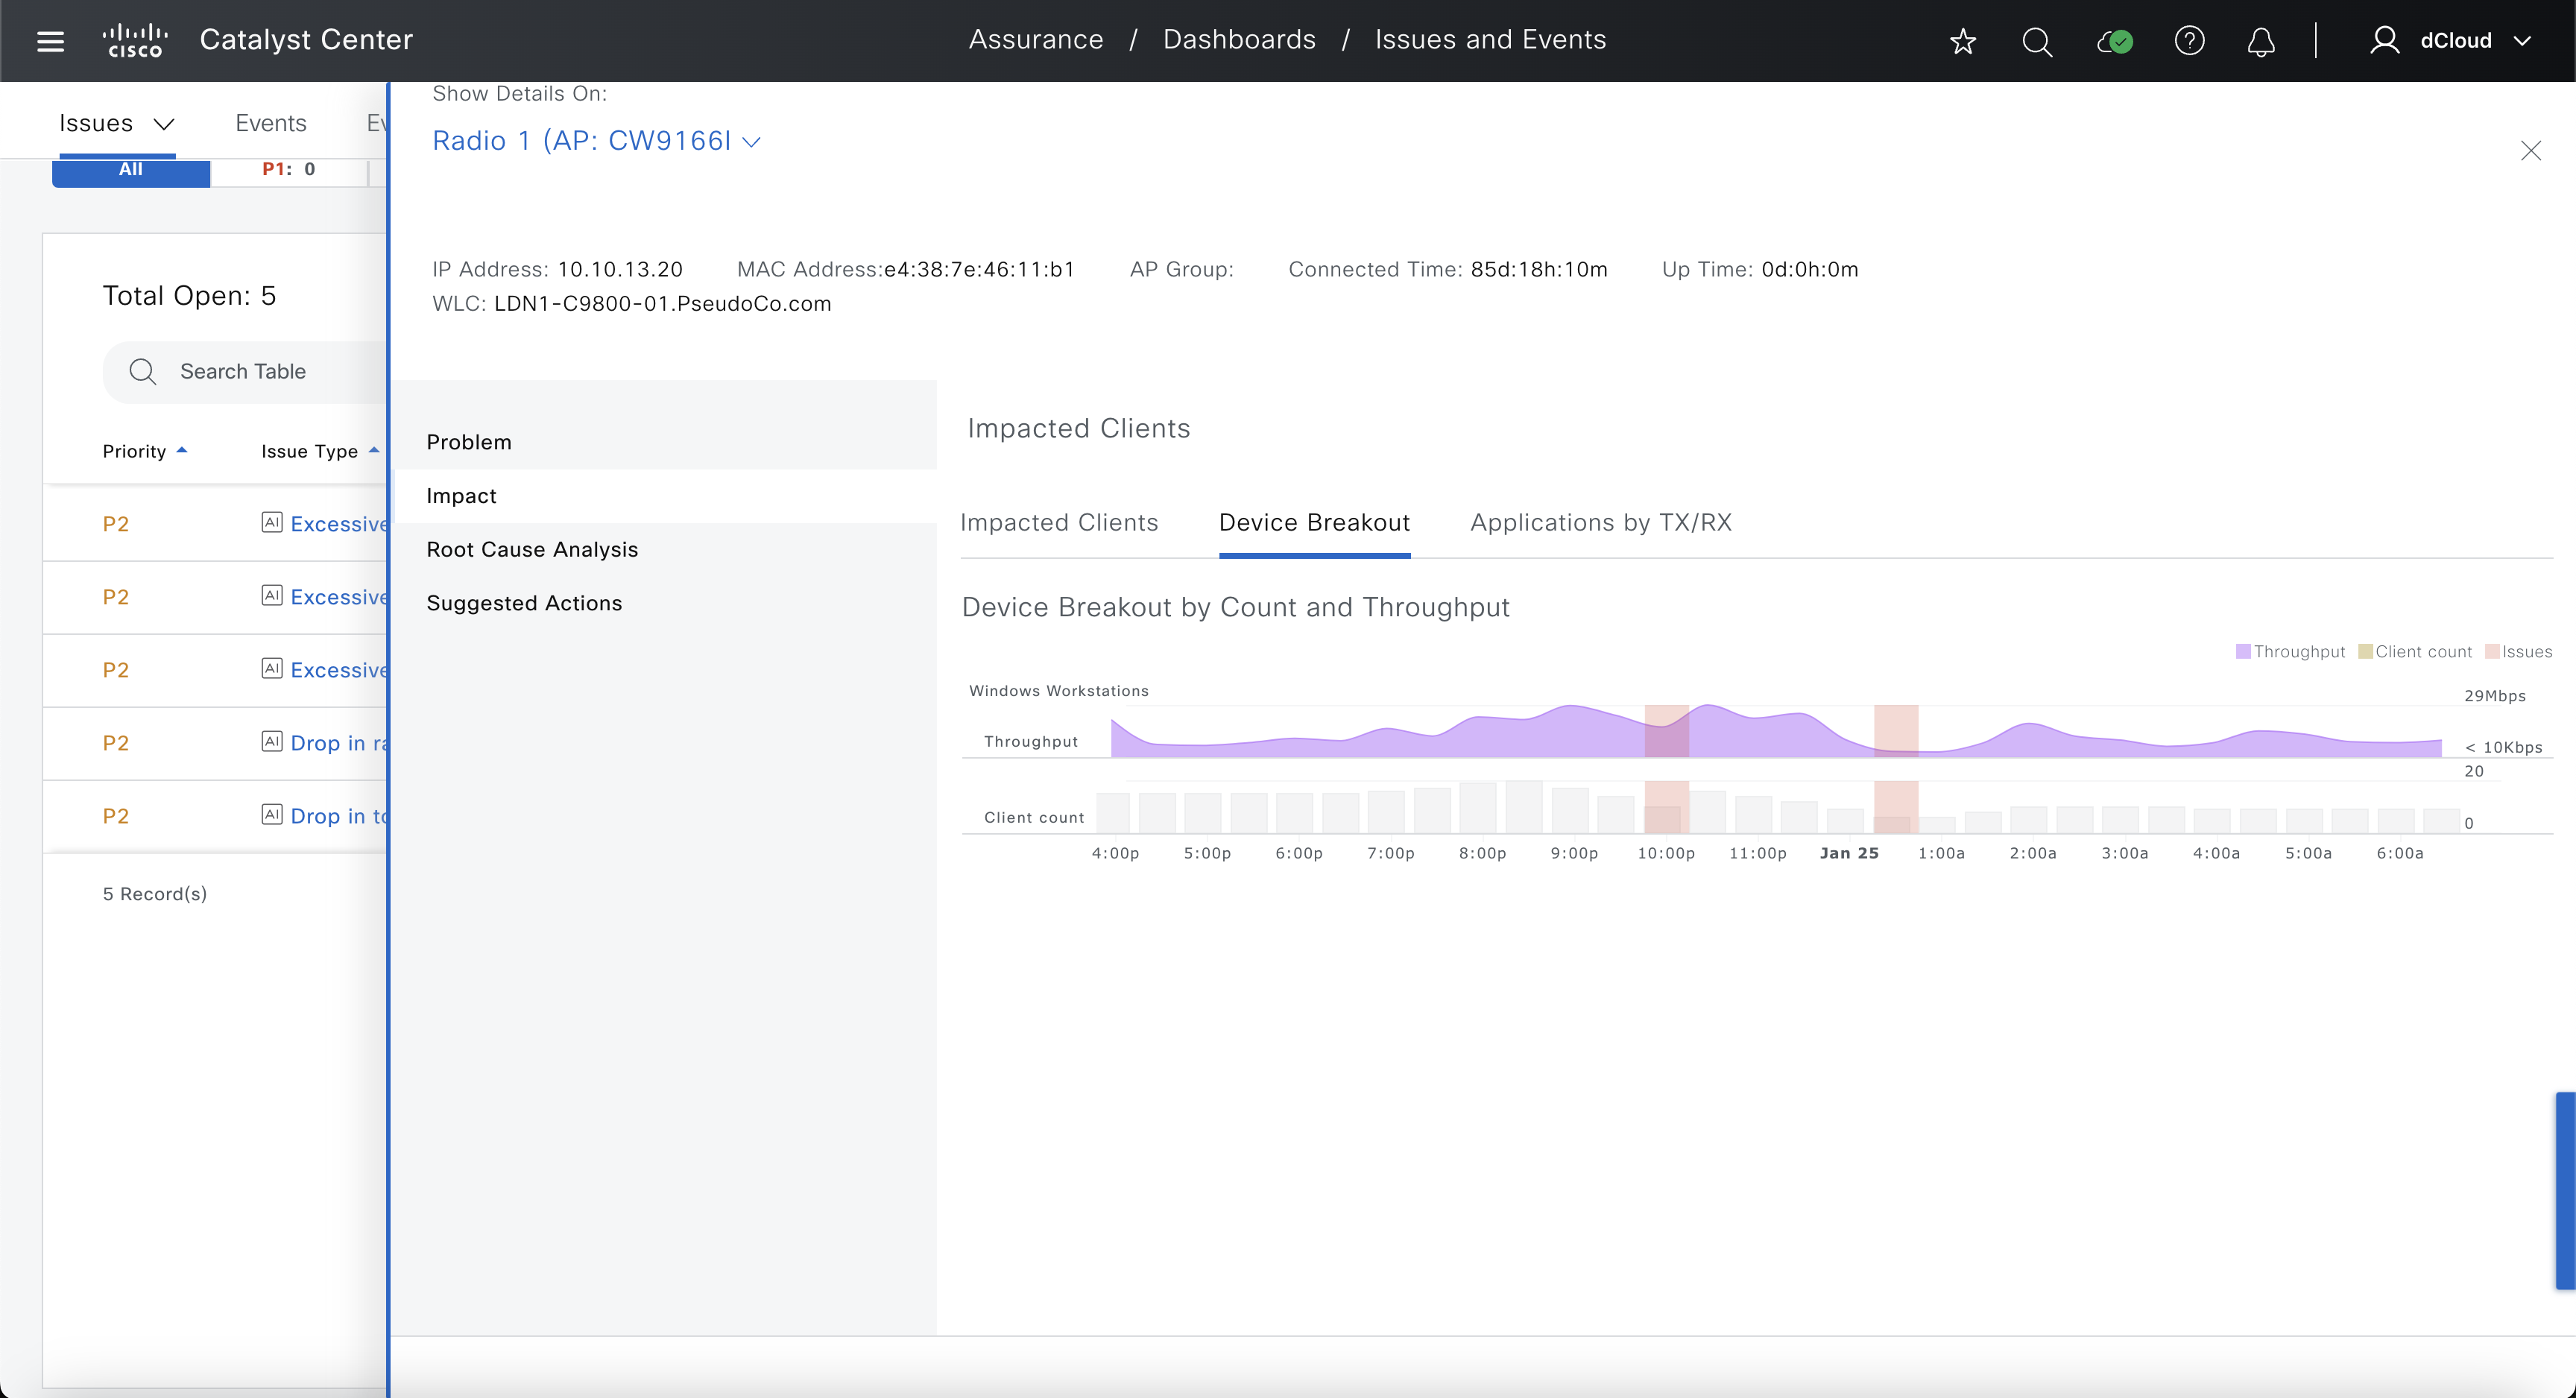Screen dimensions: 2576x1398
Task: Click issue marker near Jan 25 on throughput chart
Action: [x=1896, y=731]
